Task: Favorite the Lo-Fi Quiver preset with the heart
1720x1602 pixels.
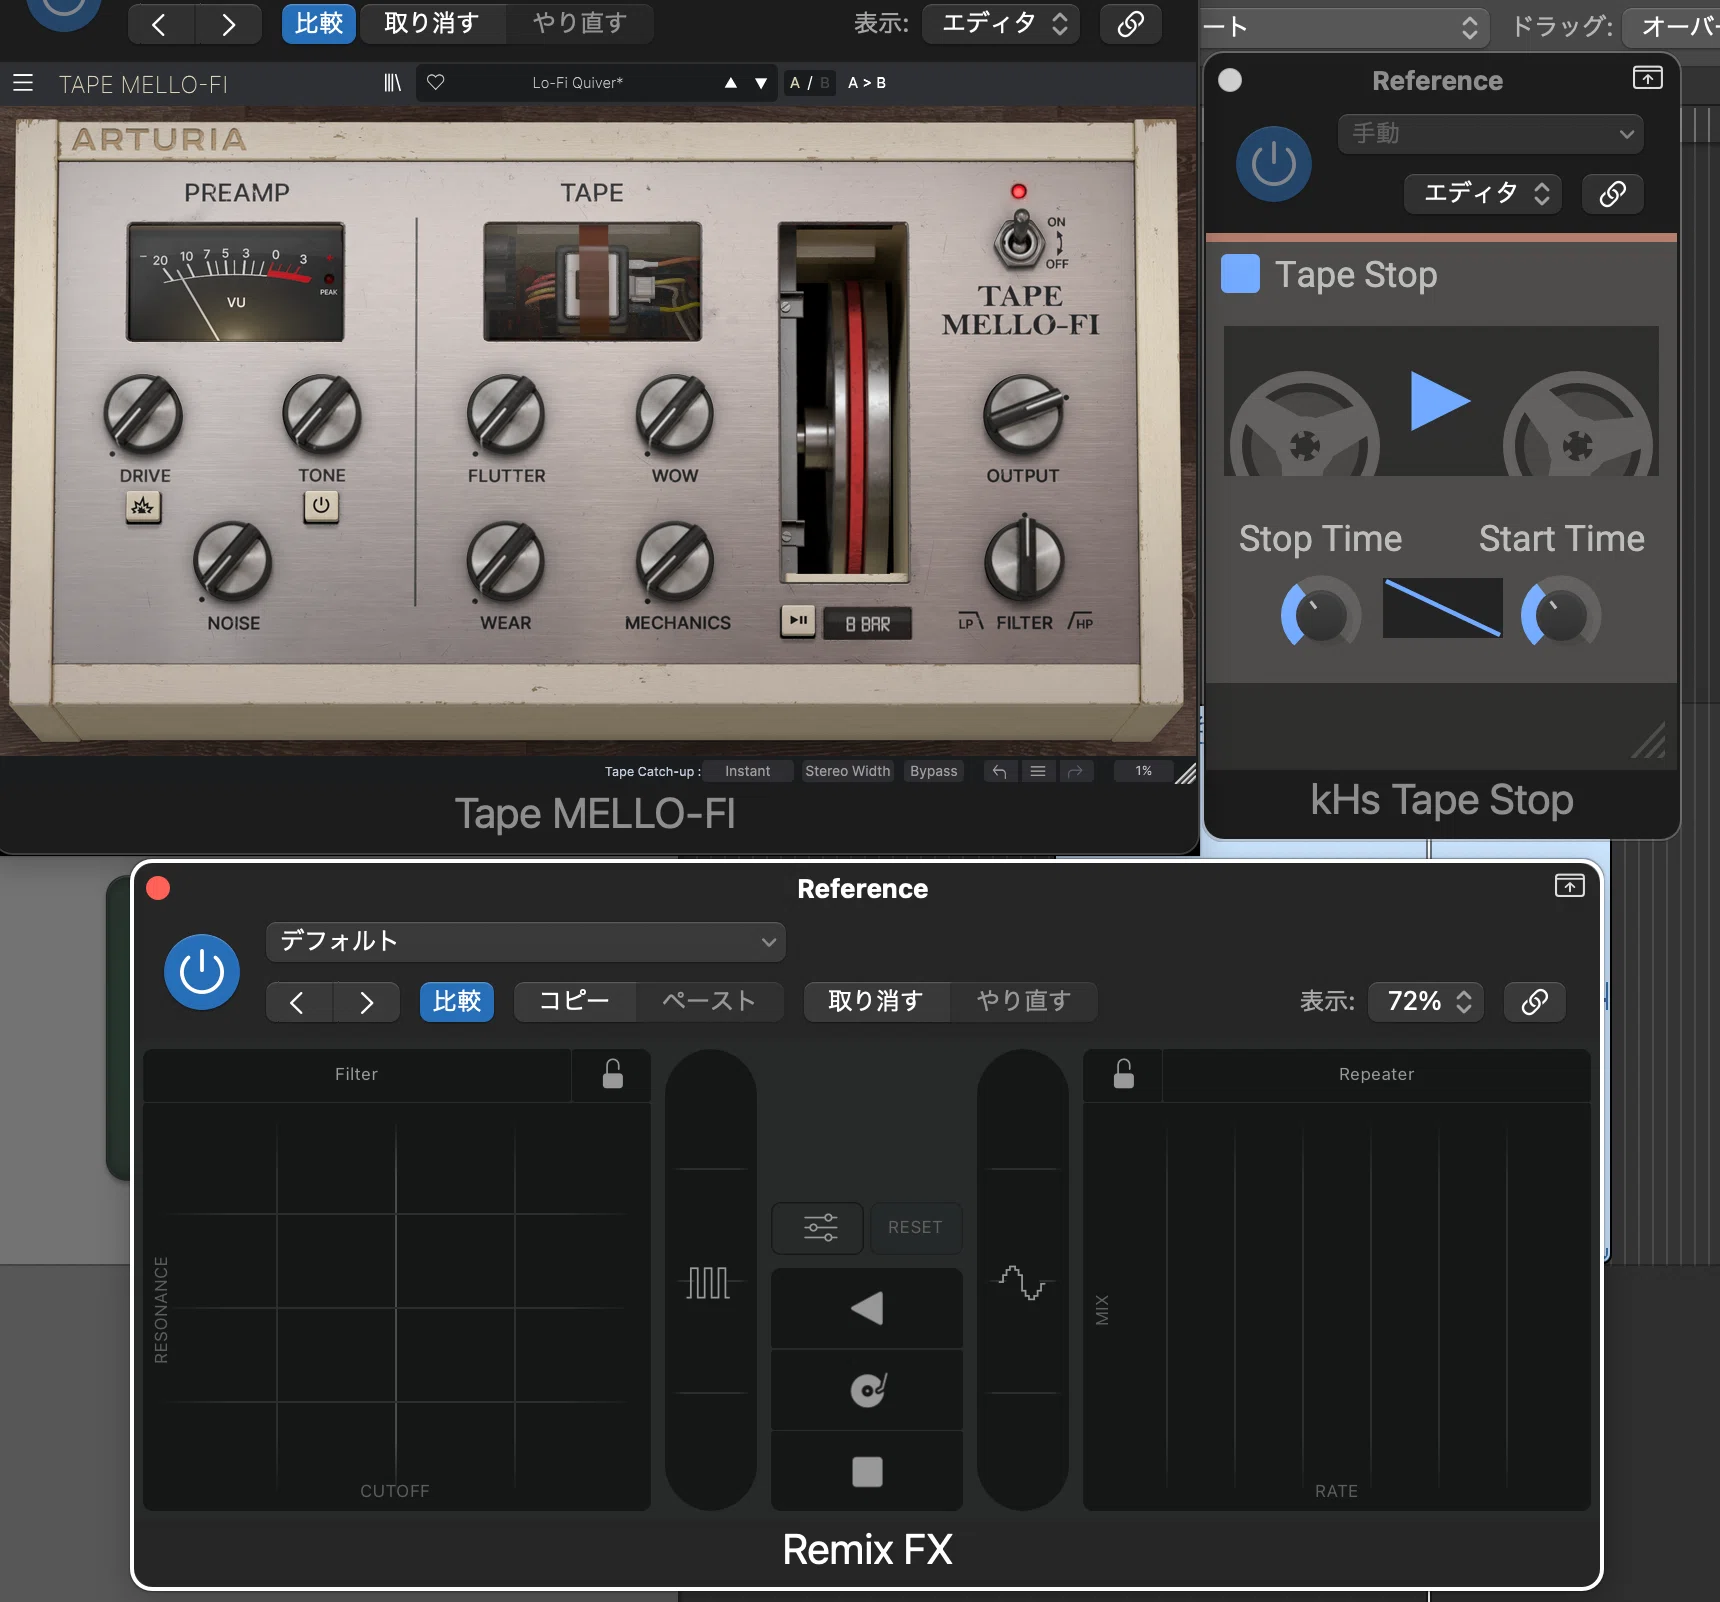Action: pyautogui.click(x=436, y=82)
